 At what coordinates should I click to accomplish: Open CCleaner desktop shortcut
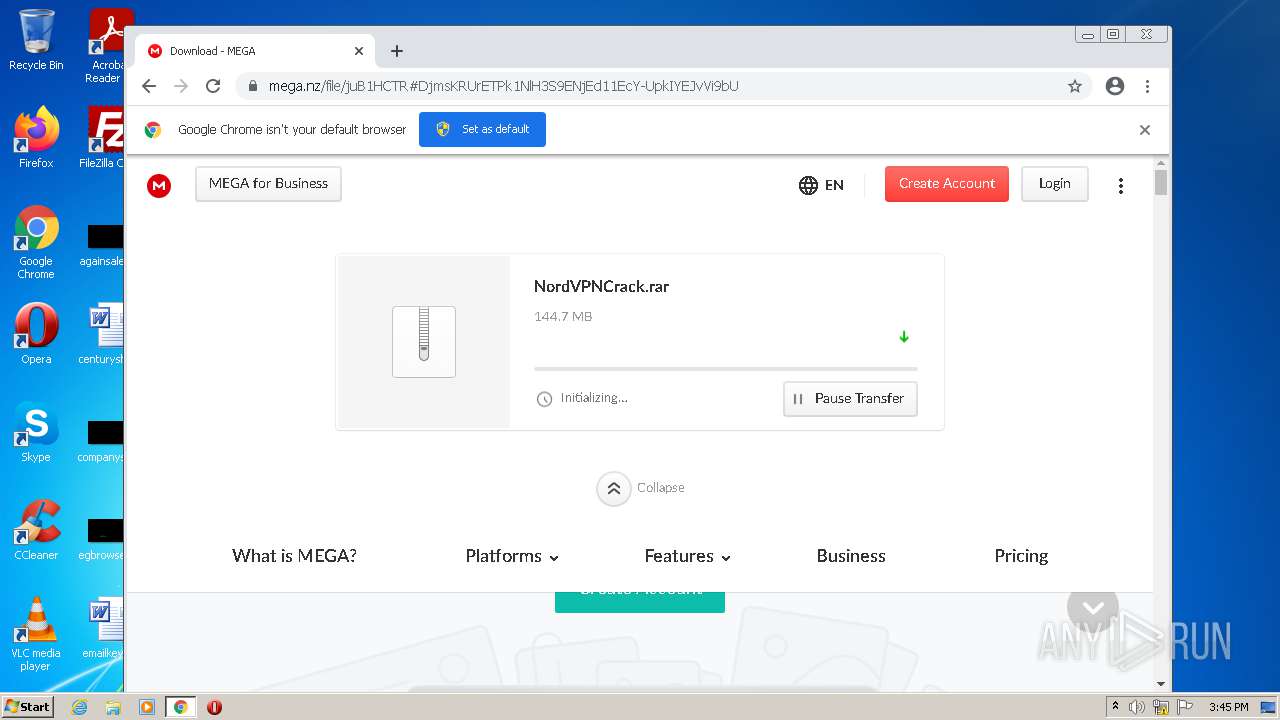[x=36, y=530]
